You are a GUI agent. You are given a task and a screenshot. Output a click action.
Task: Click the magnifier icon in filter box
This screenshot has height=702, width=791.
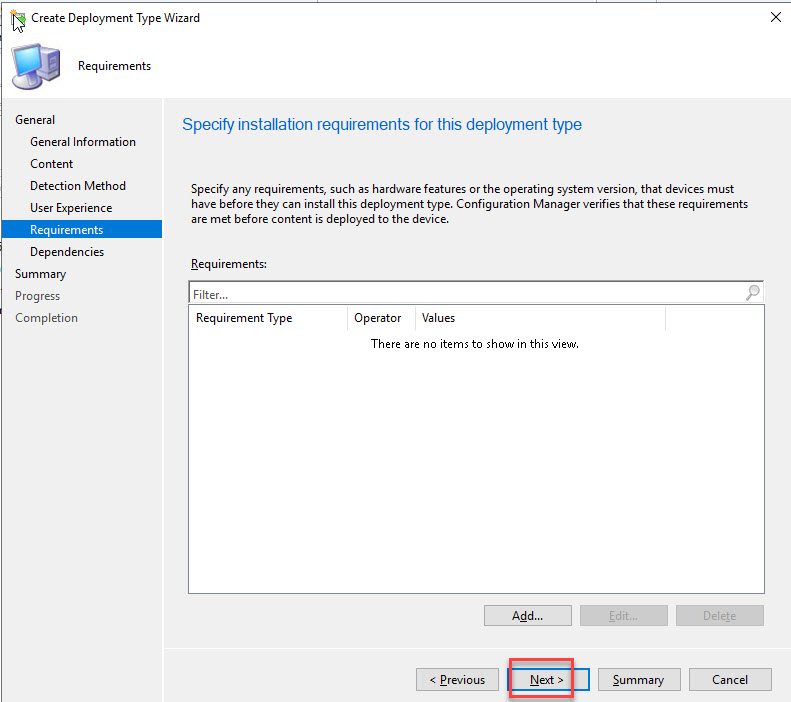[752, 293]
